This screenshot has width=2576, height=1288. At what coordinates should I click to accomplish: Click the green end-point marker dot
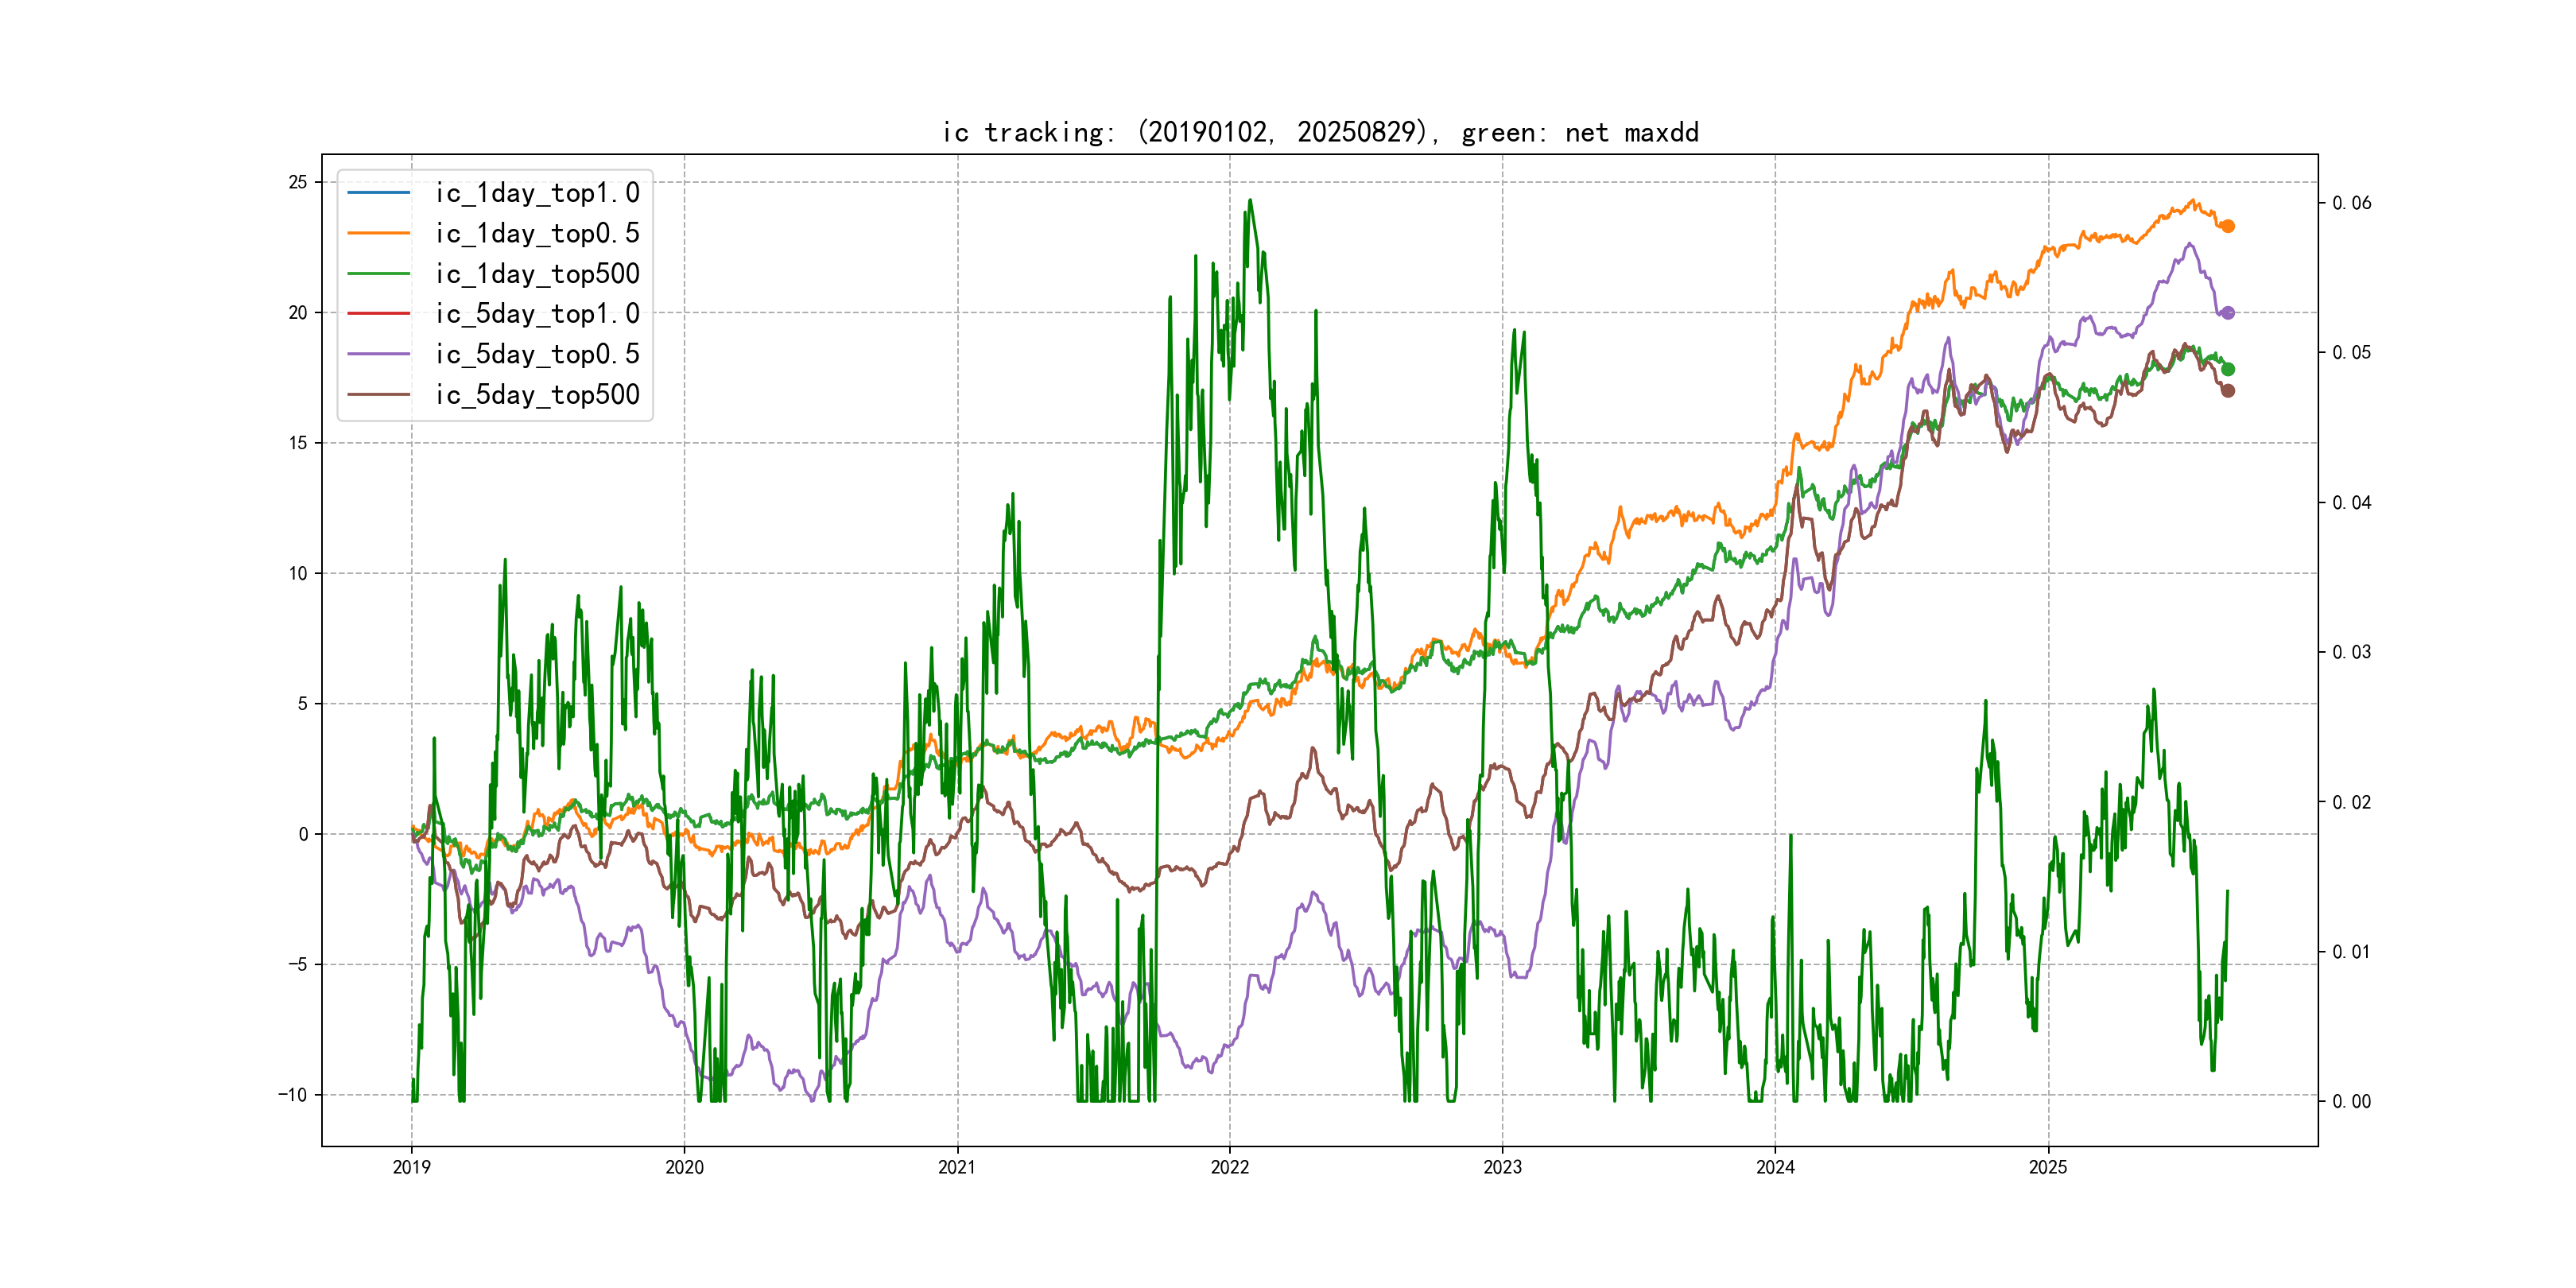click(x=2227, y=369)
